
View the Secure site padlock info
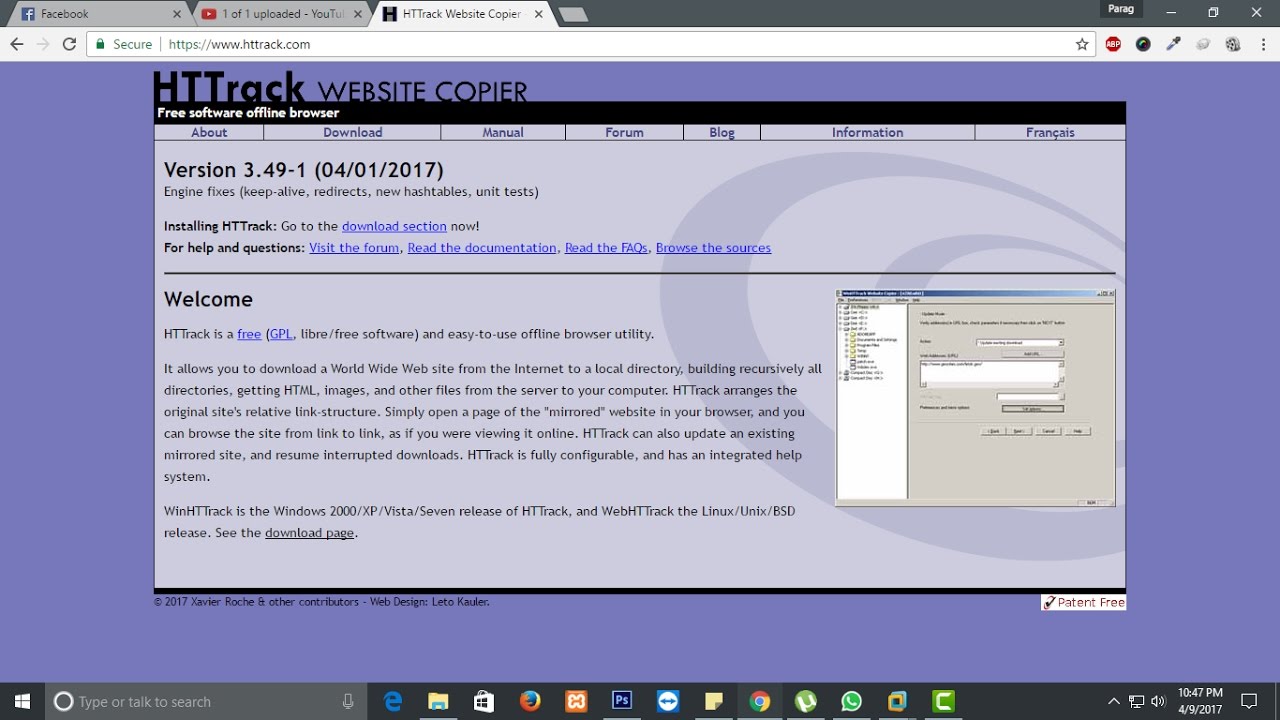coord(123,44)
